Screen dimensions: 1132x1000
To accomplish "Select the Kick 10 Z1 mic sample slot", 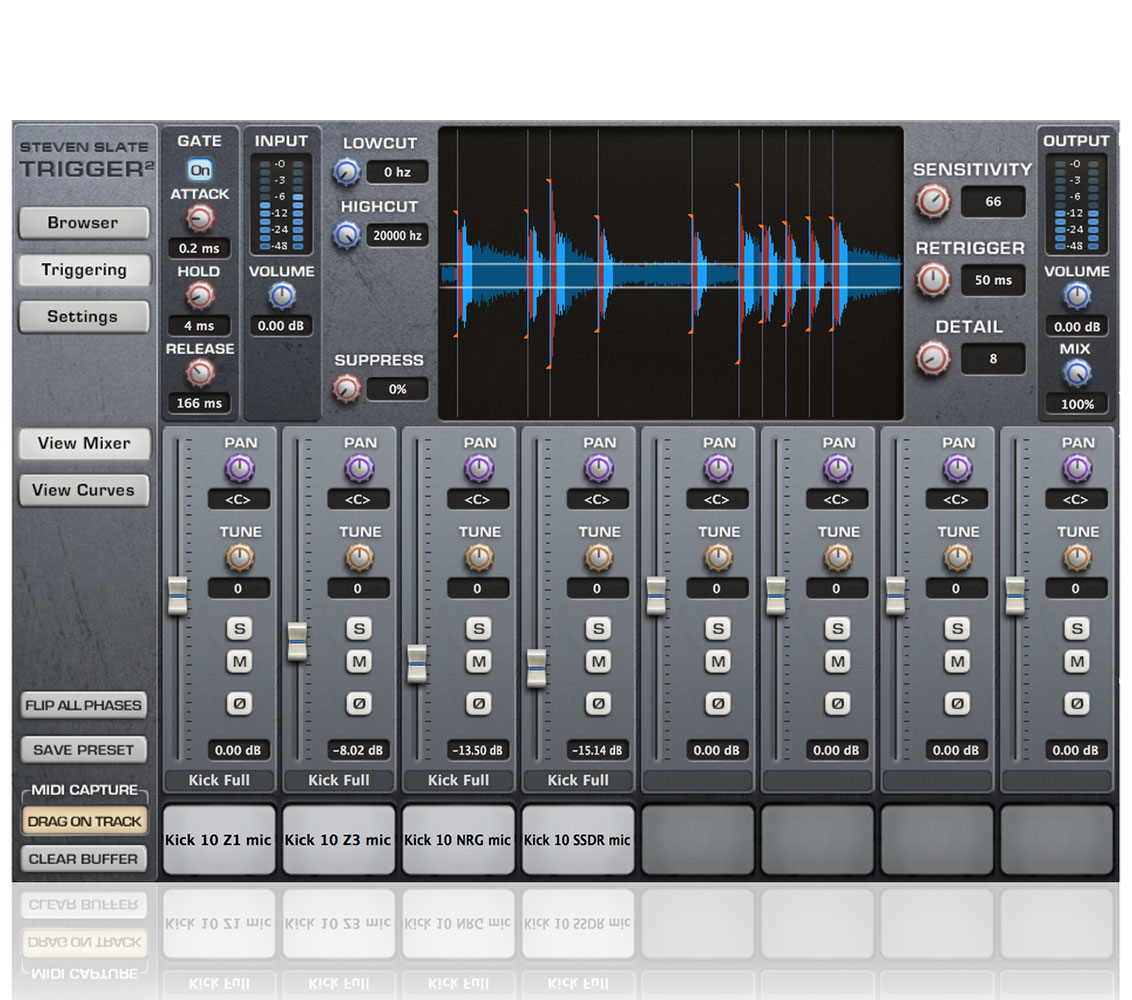I will (x=219, y=840).
